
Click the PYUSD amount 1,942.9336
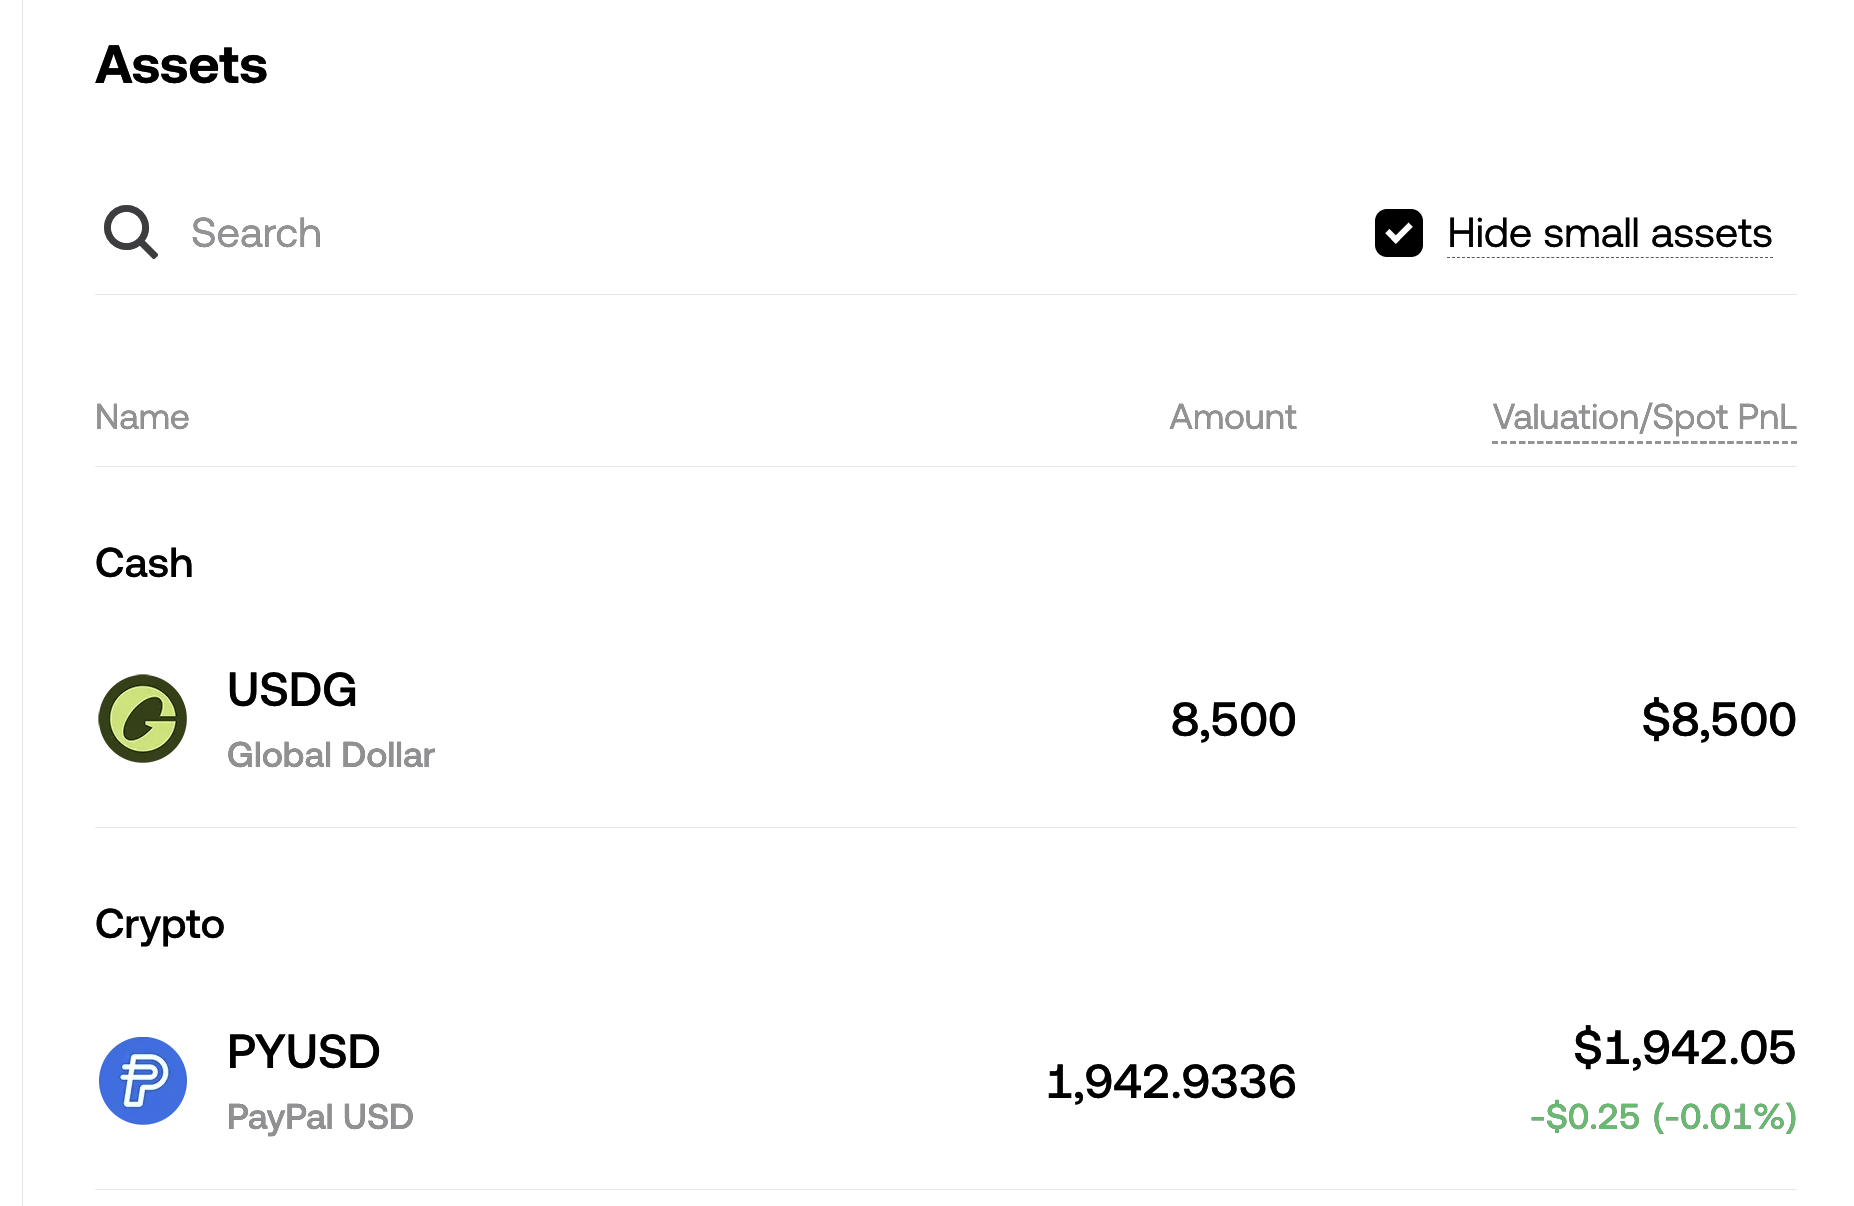[1170, 1082]
